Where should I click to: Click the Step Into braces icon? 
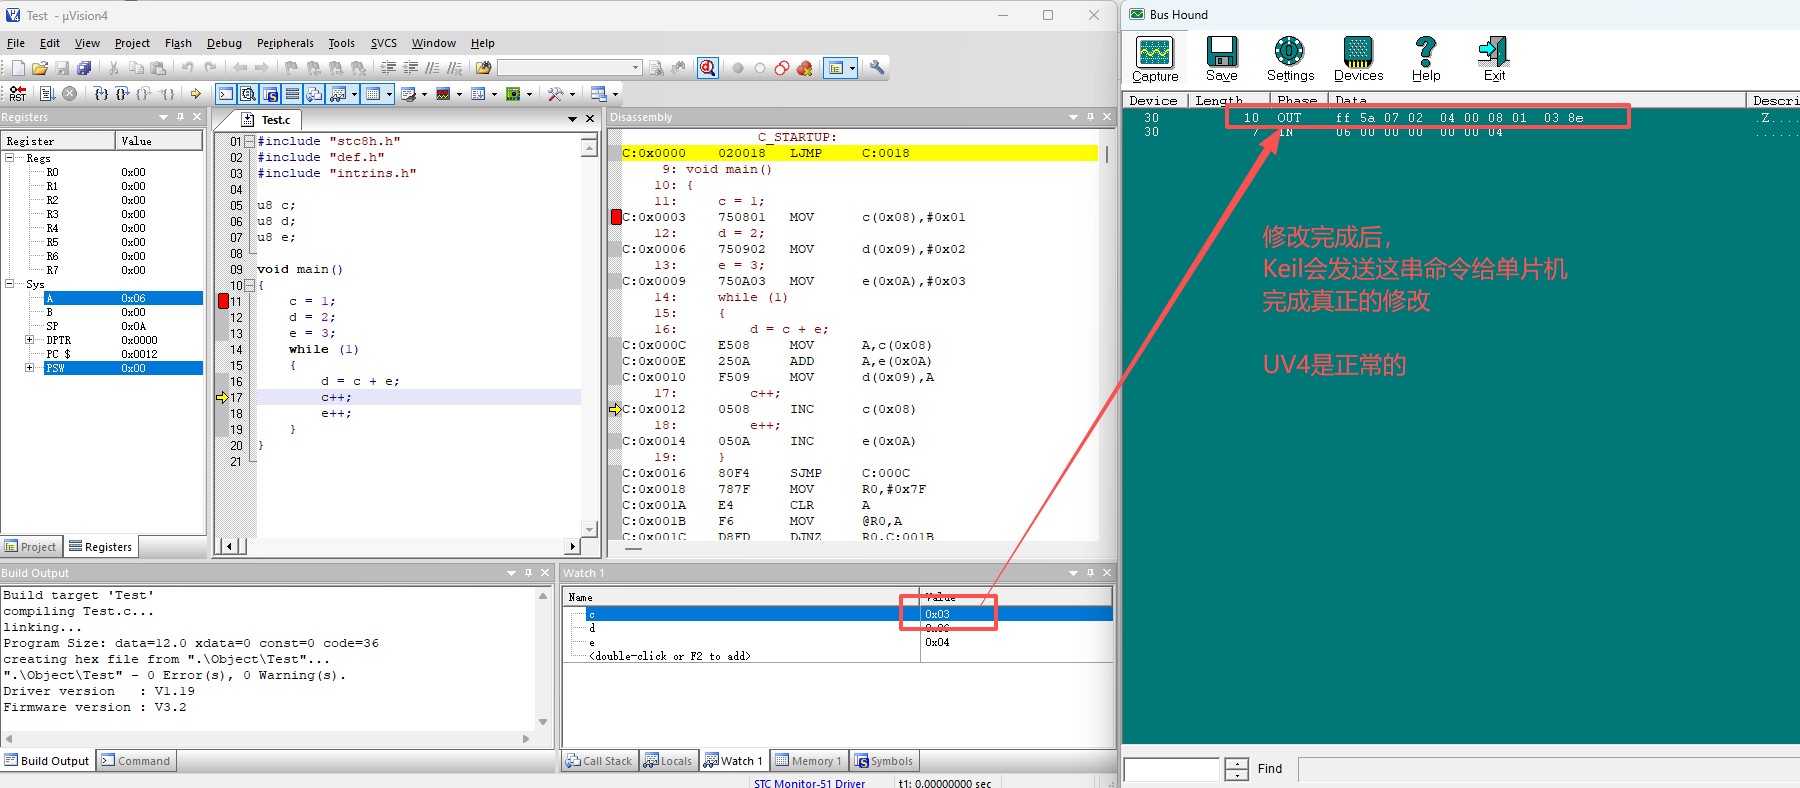(100, 94)
